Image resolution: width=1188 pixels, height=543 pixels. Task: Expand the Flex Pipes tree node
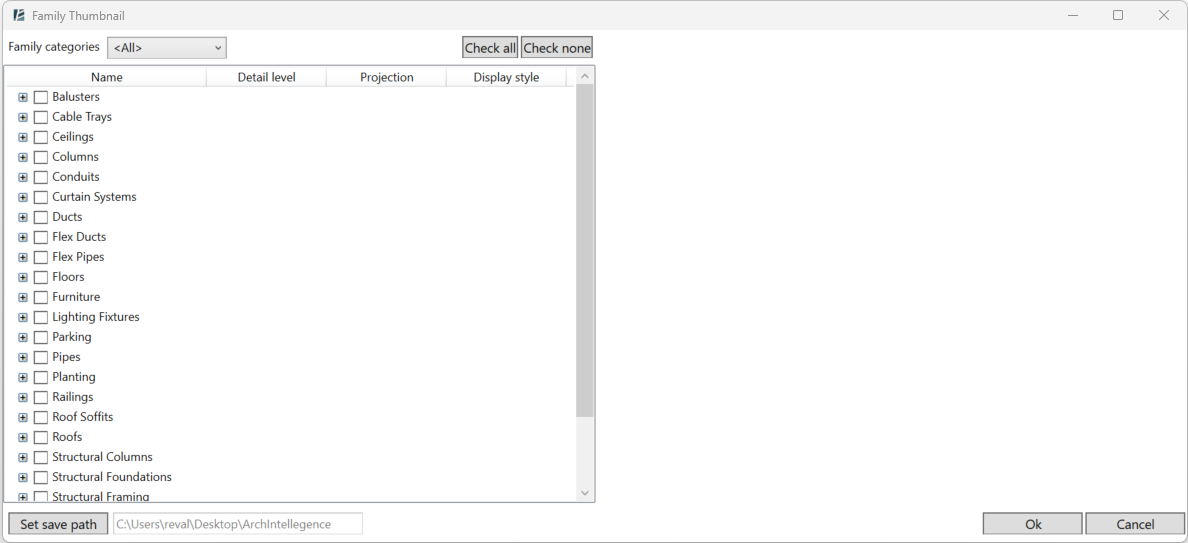pyautogui.click(x=23, y=257)
